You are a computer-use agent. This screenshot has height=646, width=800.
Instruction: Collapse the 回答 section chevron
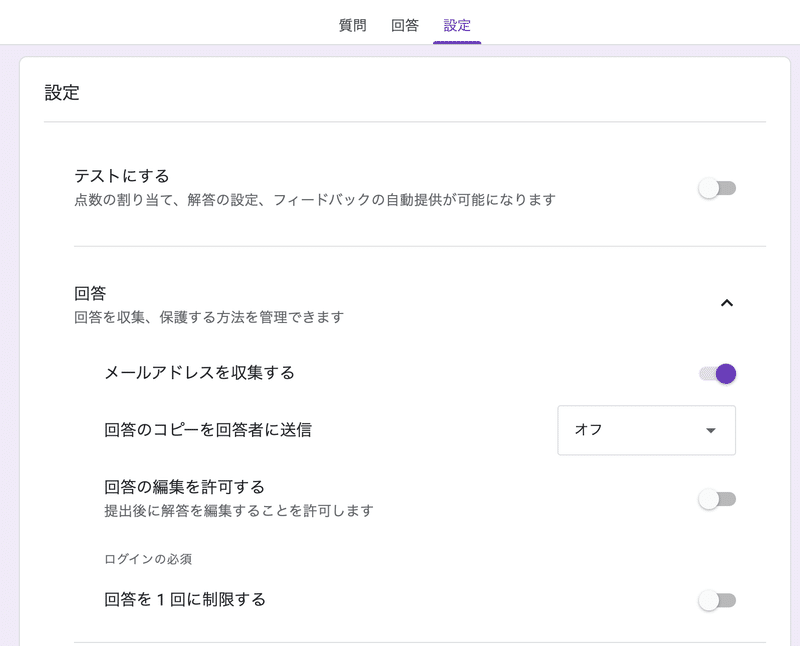[x=727, y=303]
